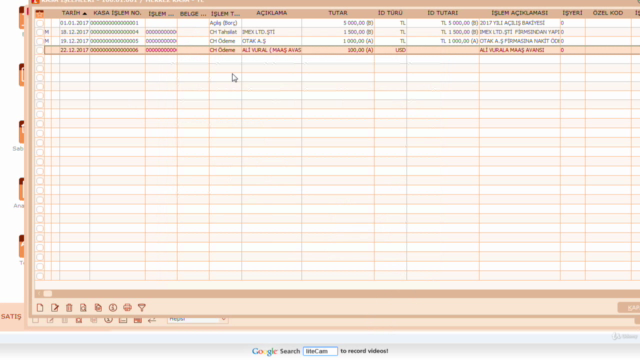Click the İŞLEM AÇIKLAMASI column header
The width and height of the screenshot is (640, 360).
tap(519, 13)
